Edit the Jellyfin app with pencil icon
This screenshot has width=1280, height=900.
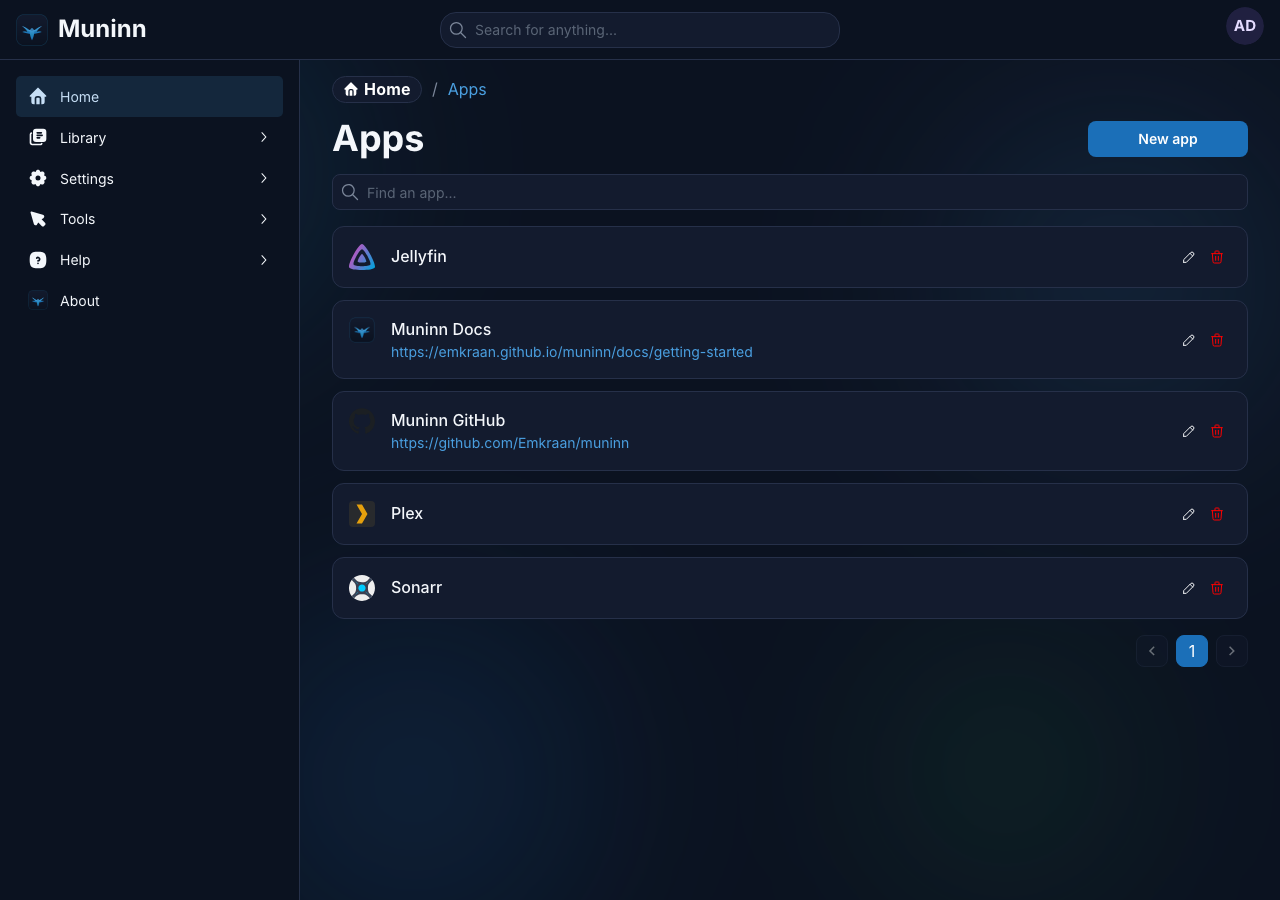pos(1189,257)
